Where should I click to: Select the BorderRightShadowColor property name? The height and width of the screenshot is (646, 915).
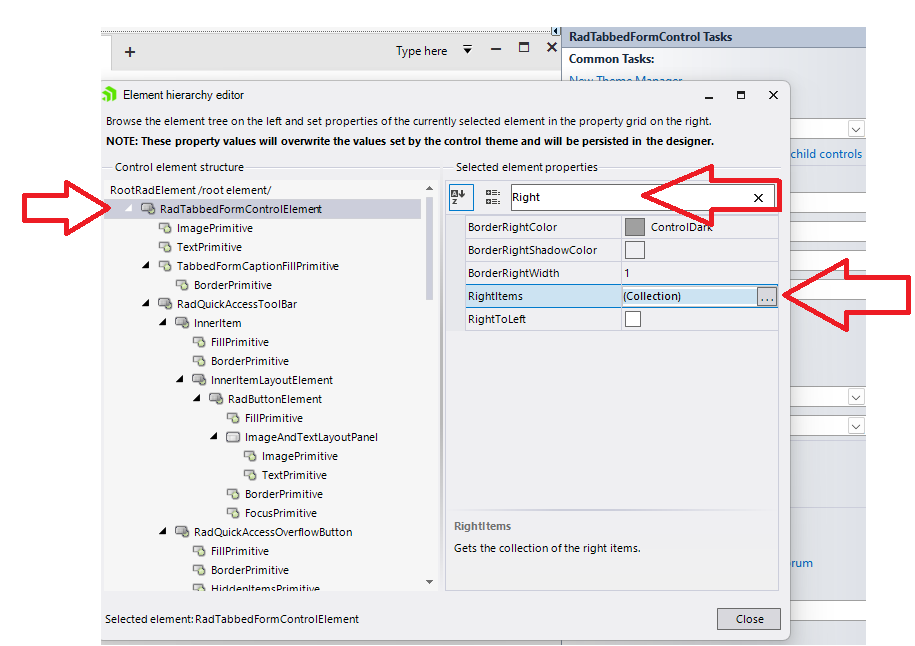point(532,250)
